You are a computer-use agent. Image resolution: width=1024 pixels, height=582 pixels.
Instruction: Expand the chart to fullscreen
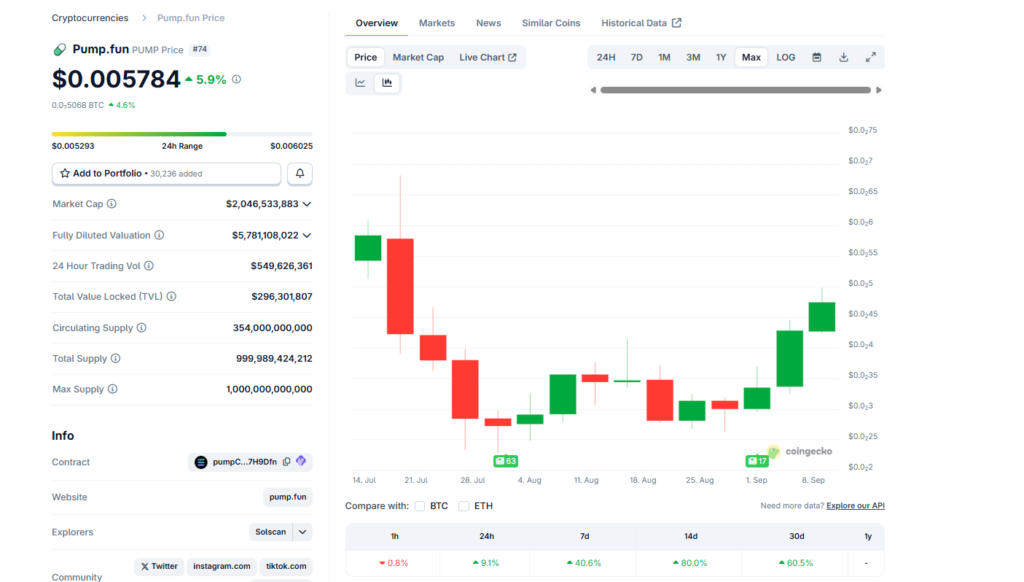(869, 57)
